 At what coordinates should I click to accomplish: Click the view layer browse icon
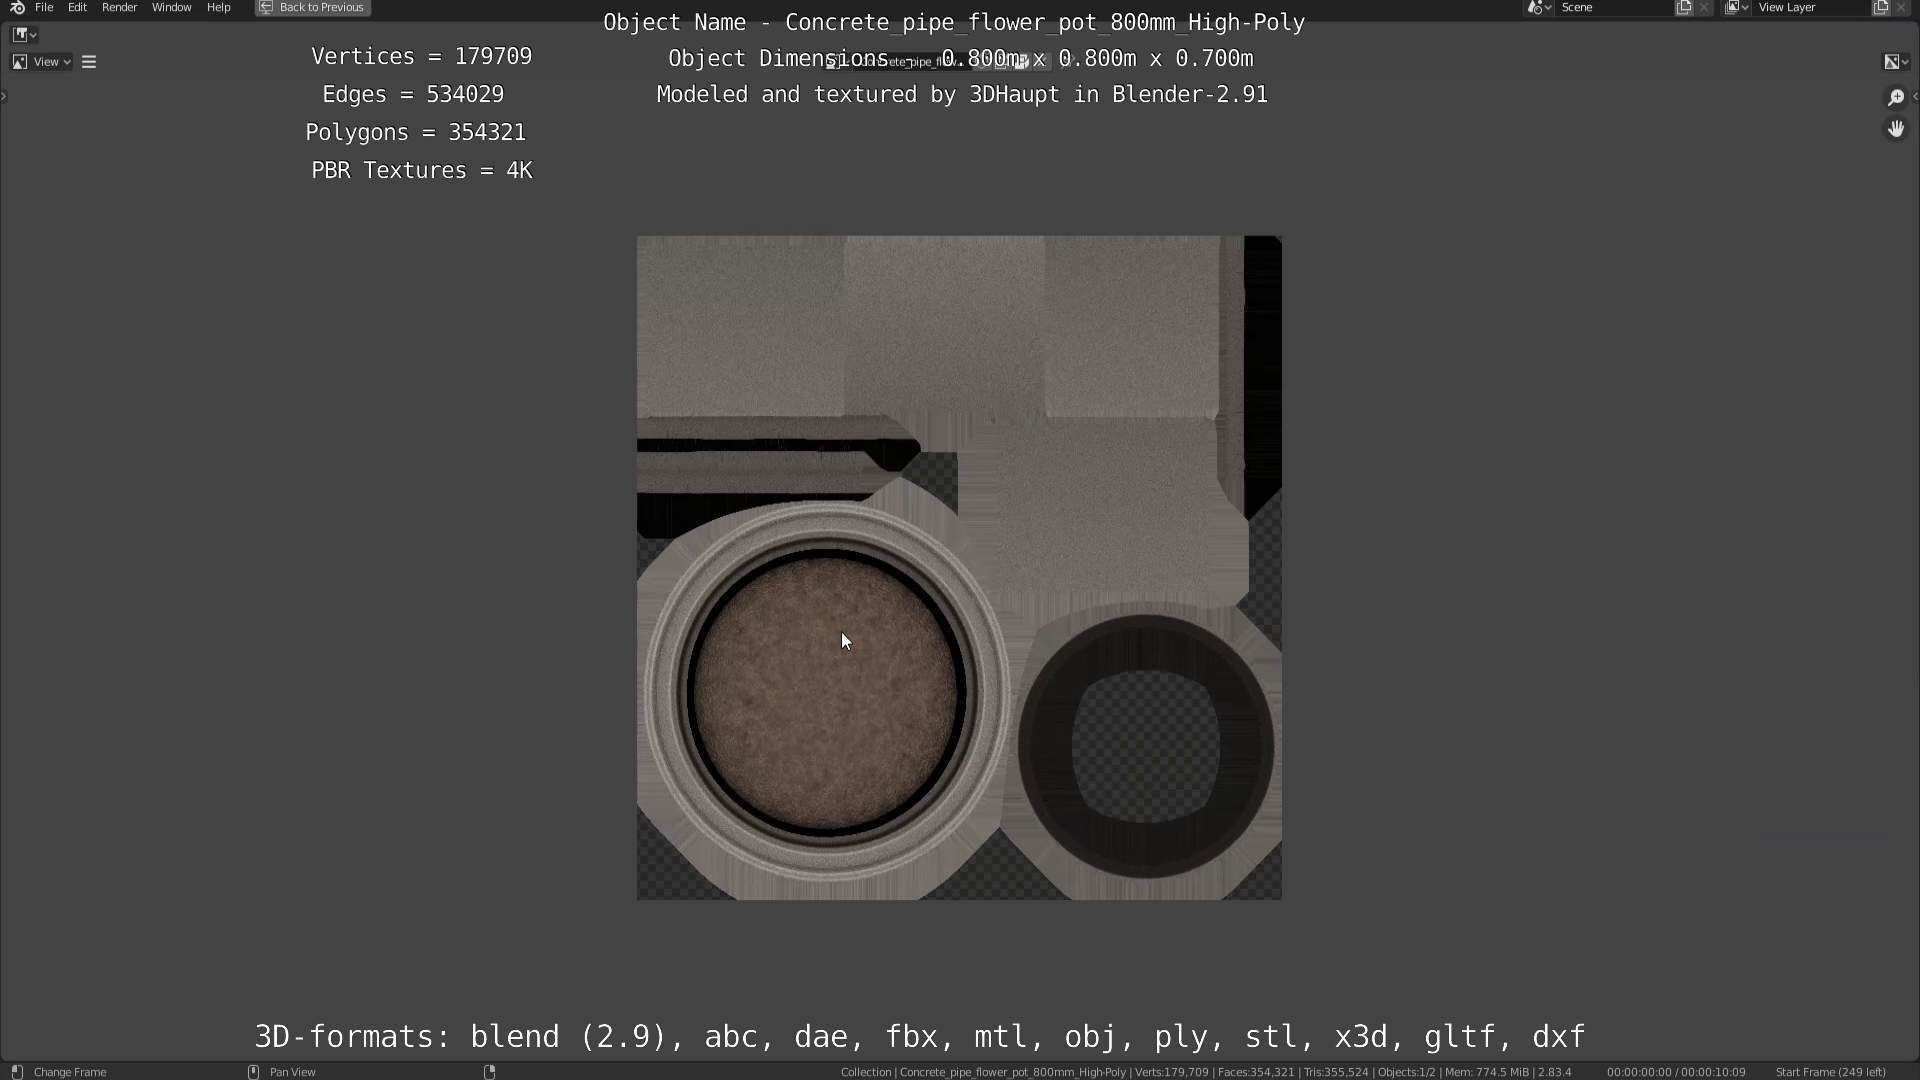coord(1736,7)
